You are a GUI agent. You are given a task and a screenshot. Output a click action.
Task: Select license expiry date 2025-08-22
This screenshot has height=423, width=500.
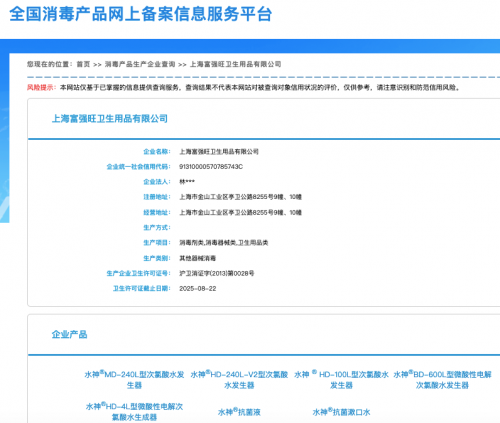click(x=198, y=289)
